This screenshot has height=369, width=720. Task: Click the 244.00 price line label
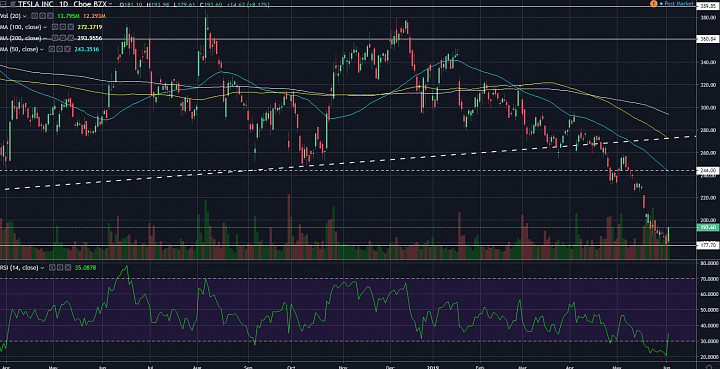click(x=708, y=170)
